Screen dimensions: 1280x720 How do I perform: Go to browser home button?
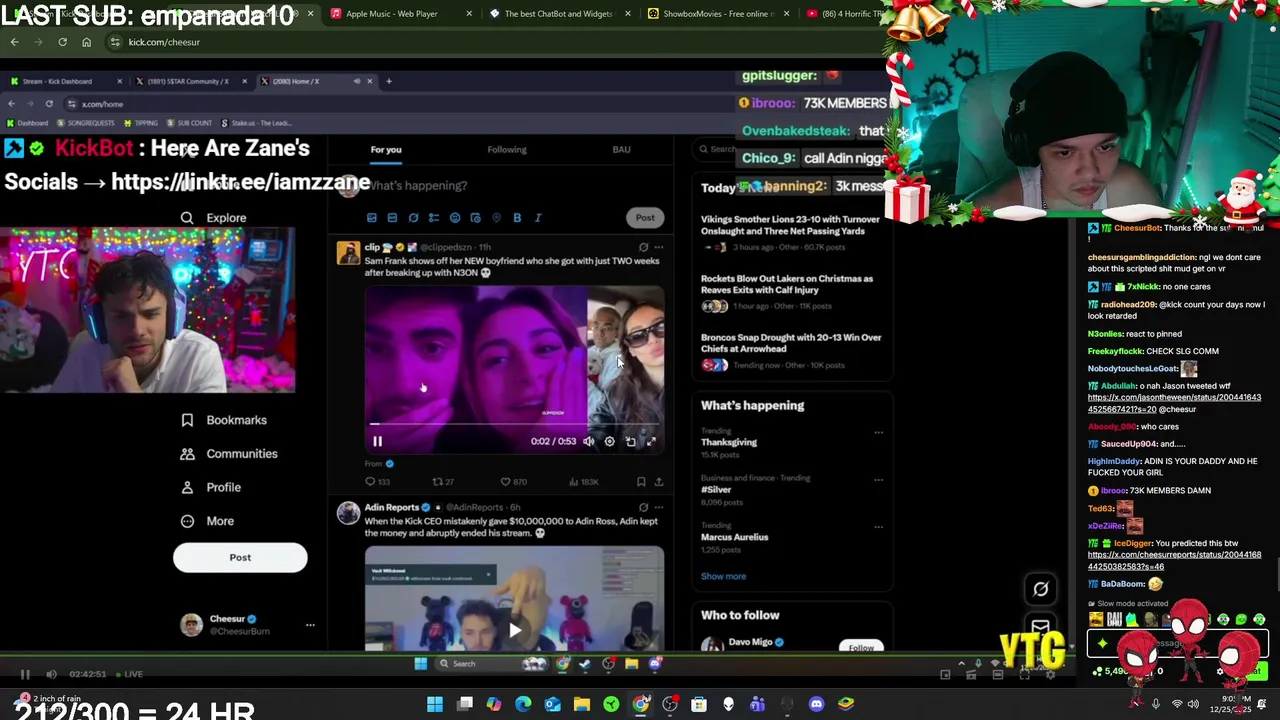tap(86, 42)
